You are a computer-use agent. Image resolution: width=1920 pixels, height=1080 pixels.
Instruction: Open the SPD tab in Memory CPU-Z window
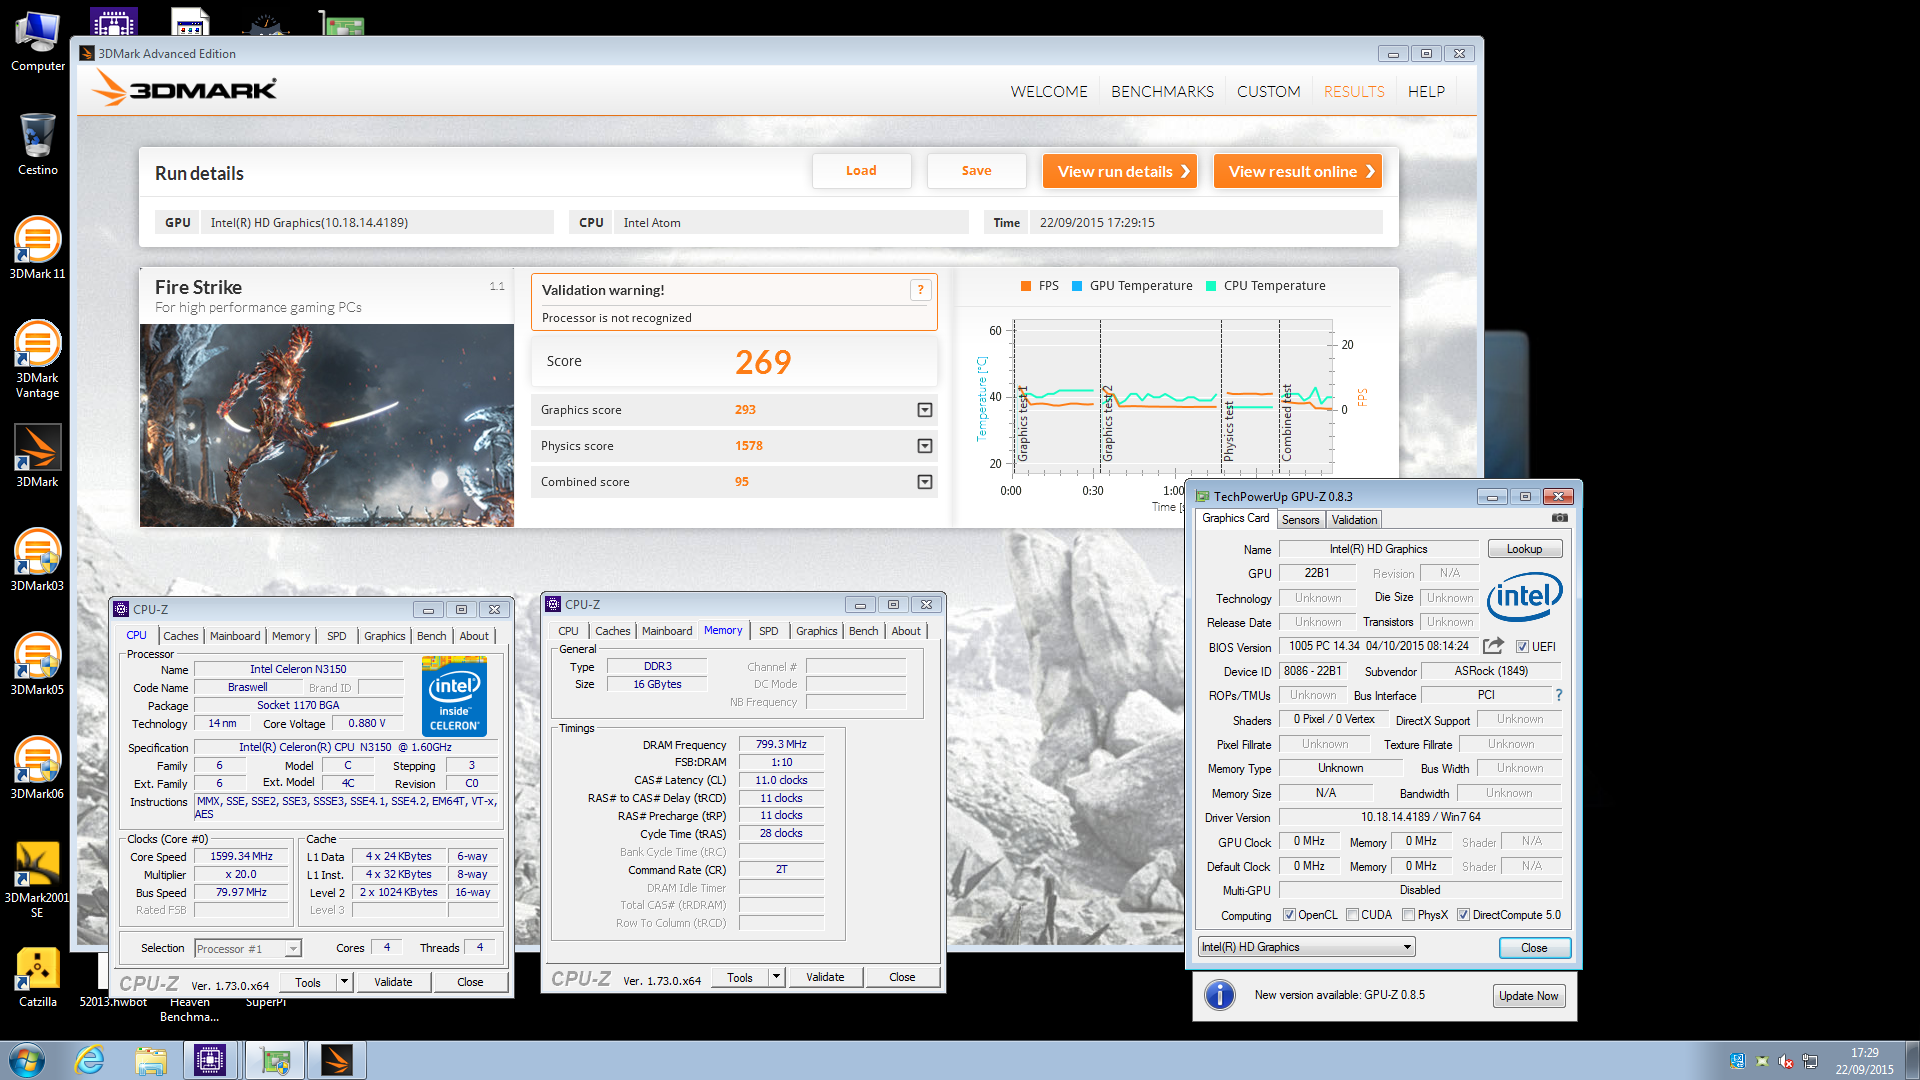[768, 631]
